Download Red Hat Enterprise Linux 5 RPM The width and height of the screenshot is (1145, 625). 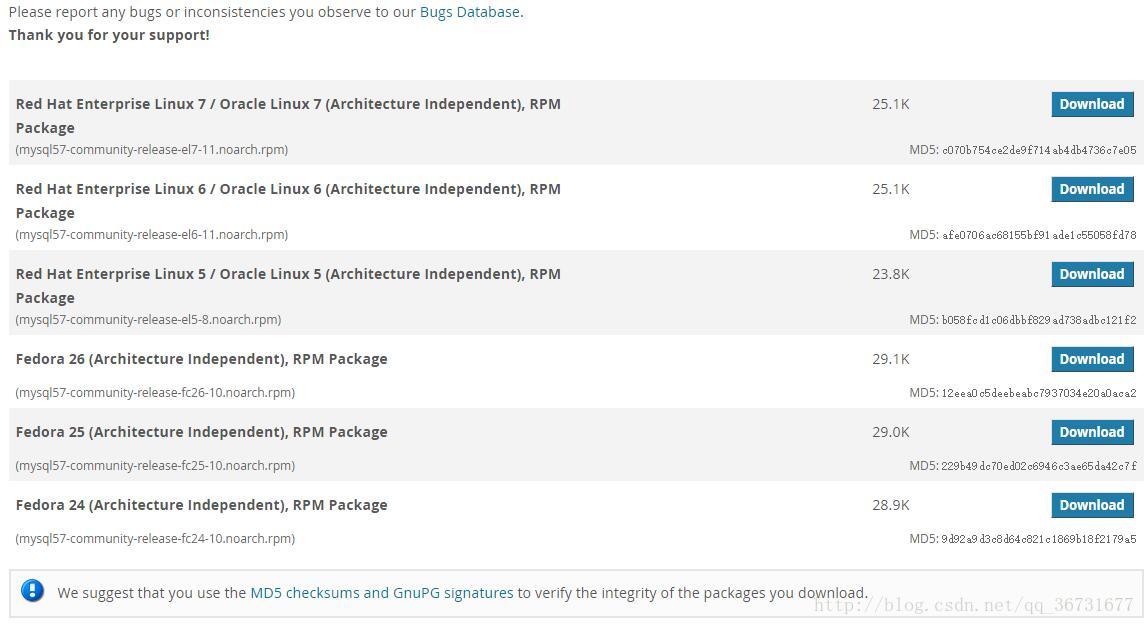click(1091, 274)
